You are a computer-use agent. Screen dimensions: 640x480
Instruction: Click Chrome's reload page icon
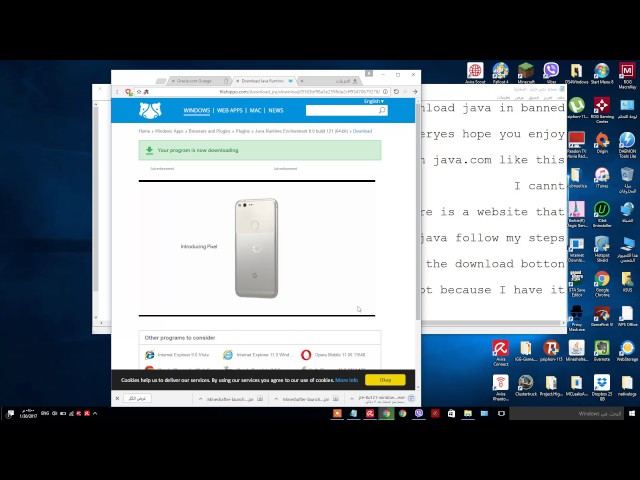point(396,92)
